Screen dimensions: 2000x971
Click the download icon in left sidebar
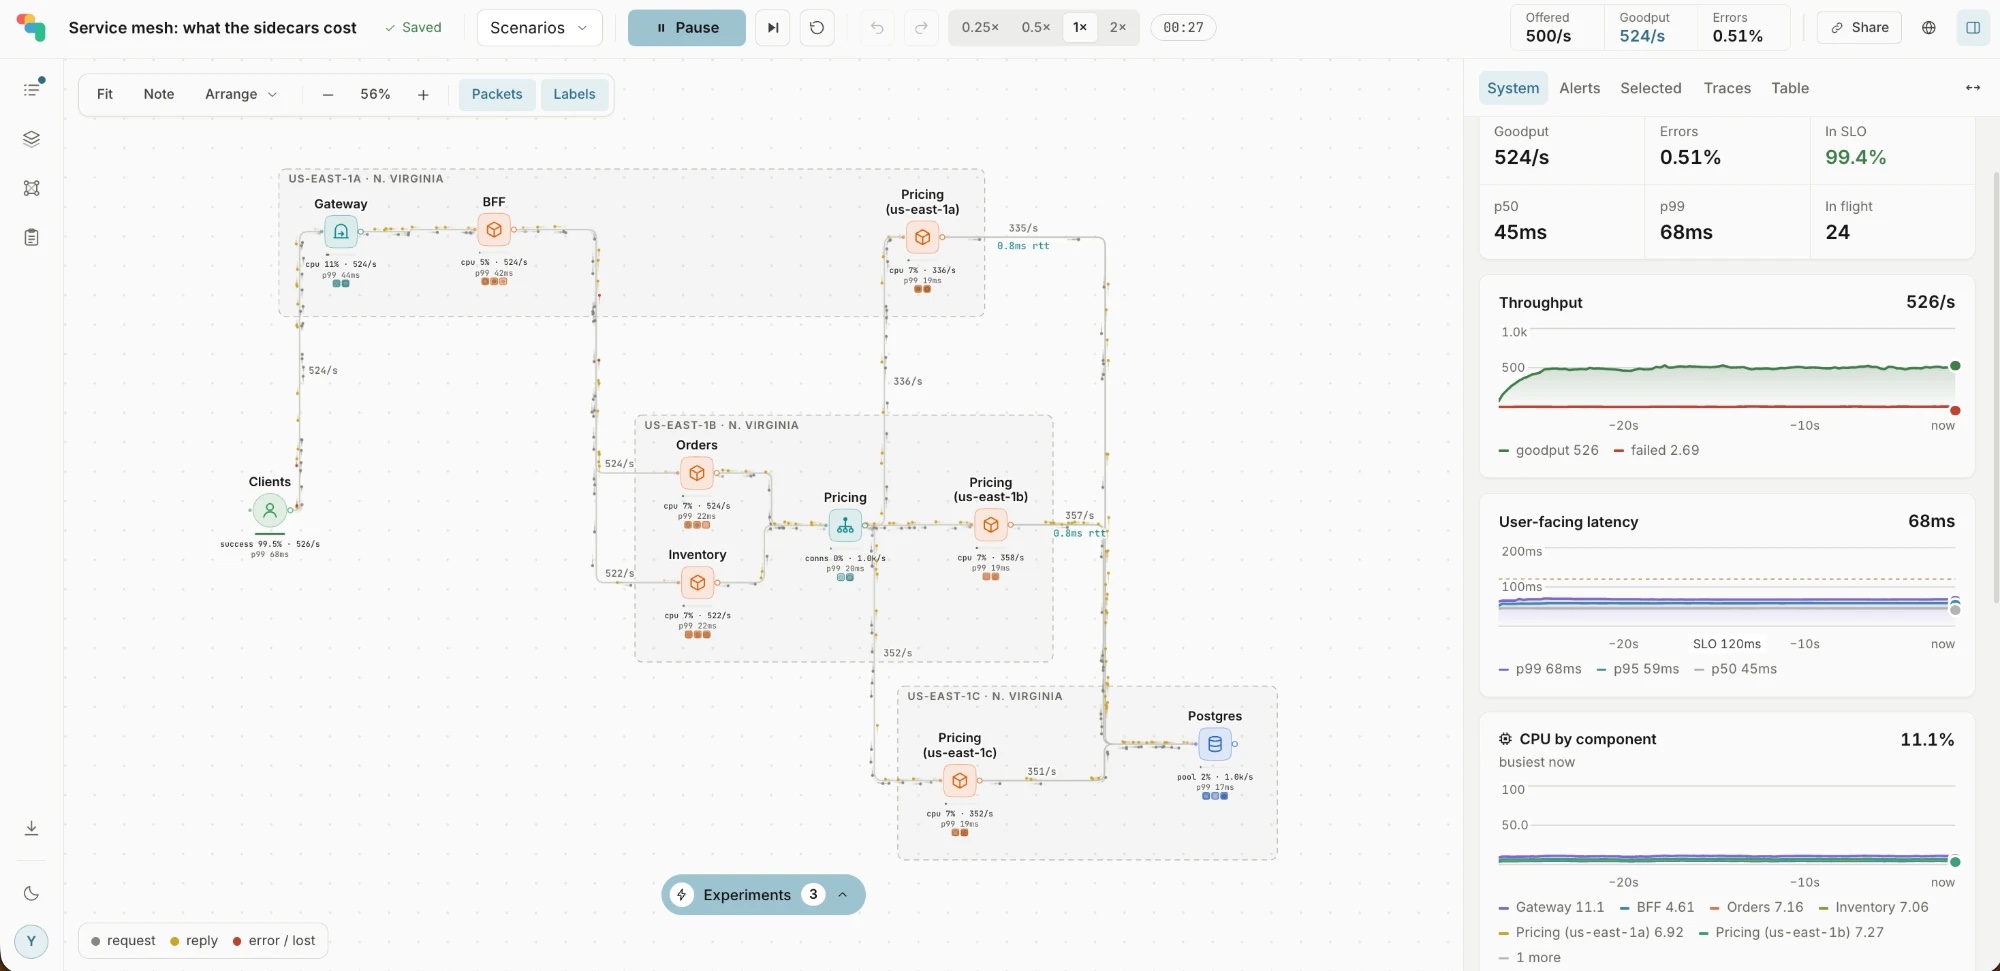[x=32, y=828]
